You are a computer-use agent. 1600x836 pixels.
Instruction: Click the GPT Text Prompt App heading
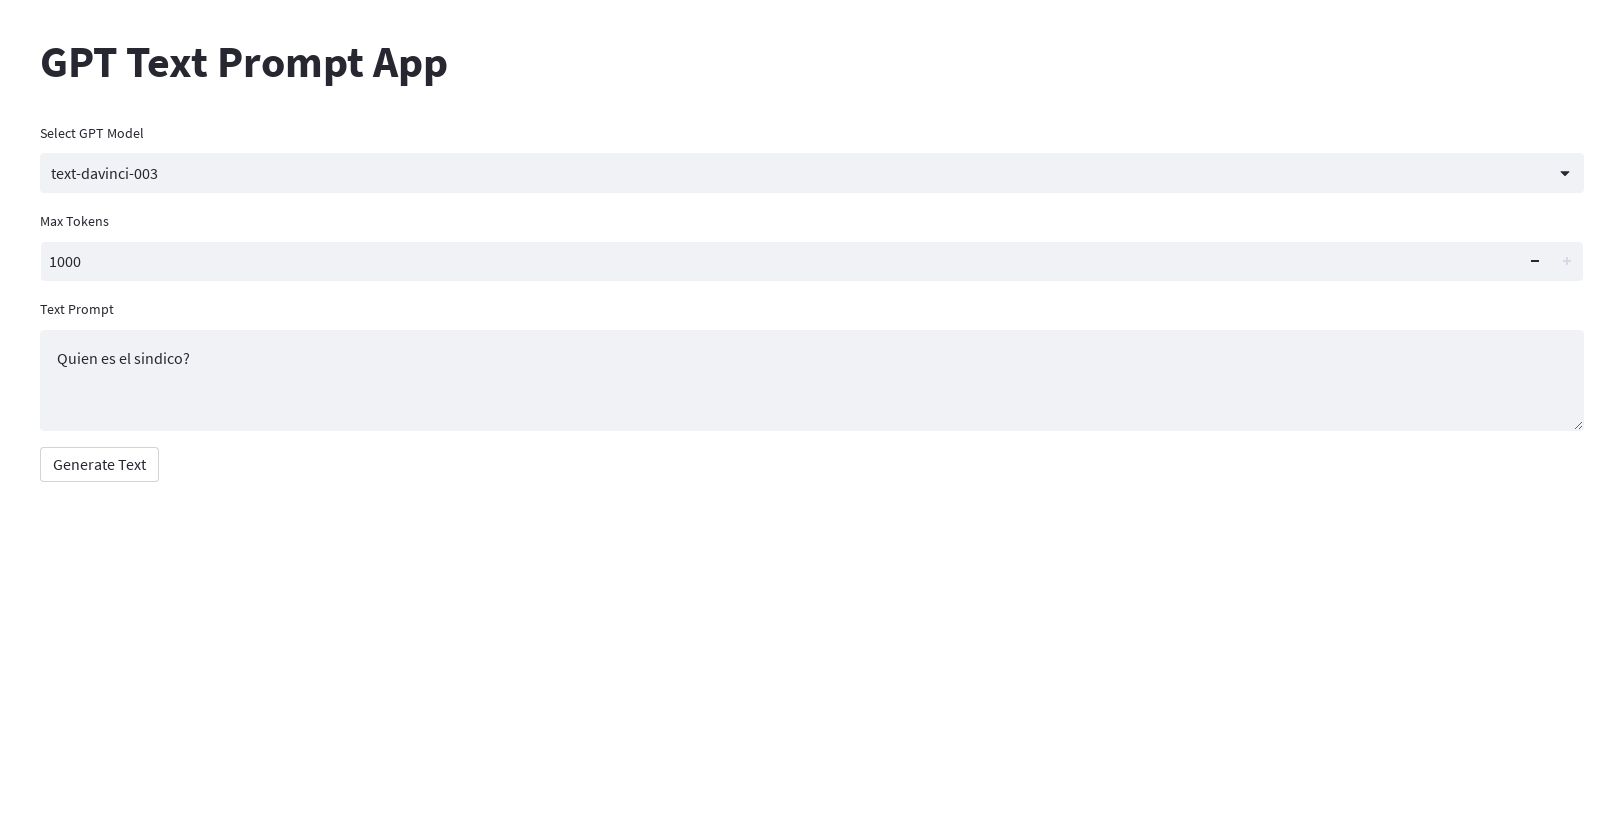(243, 62)
